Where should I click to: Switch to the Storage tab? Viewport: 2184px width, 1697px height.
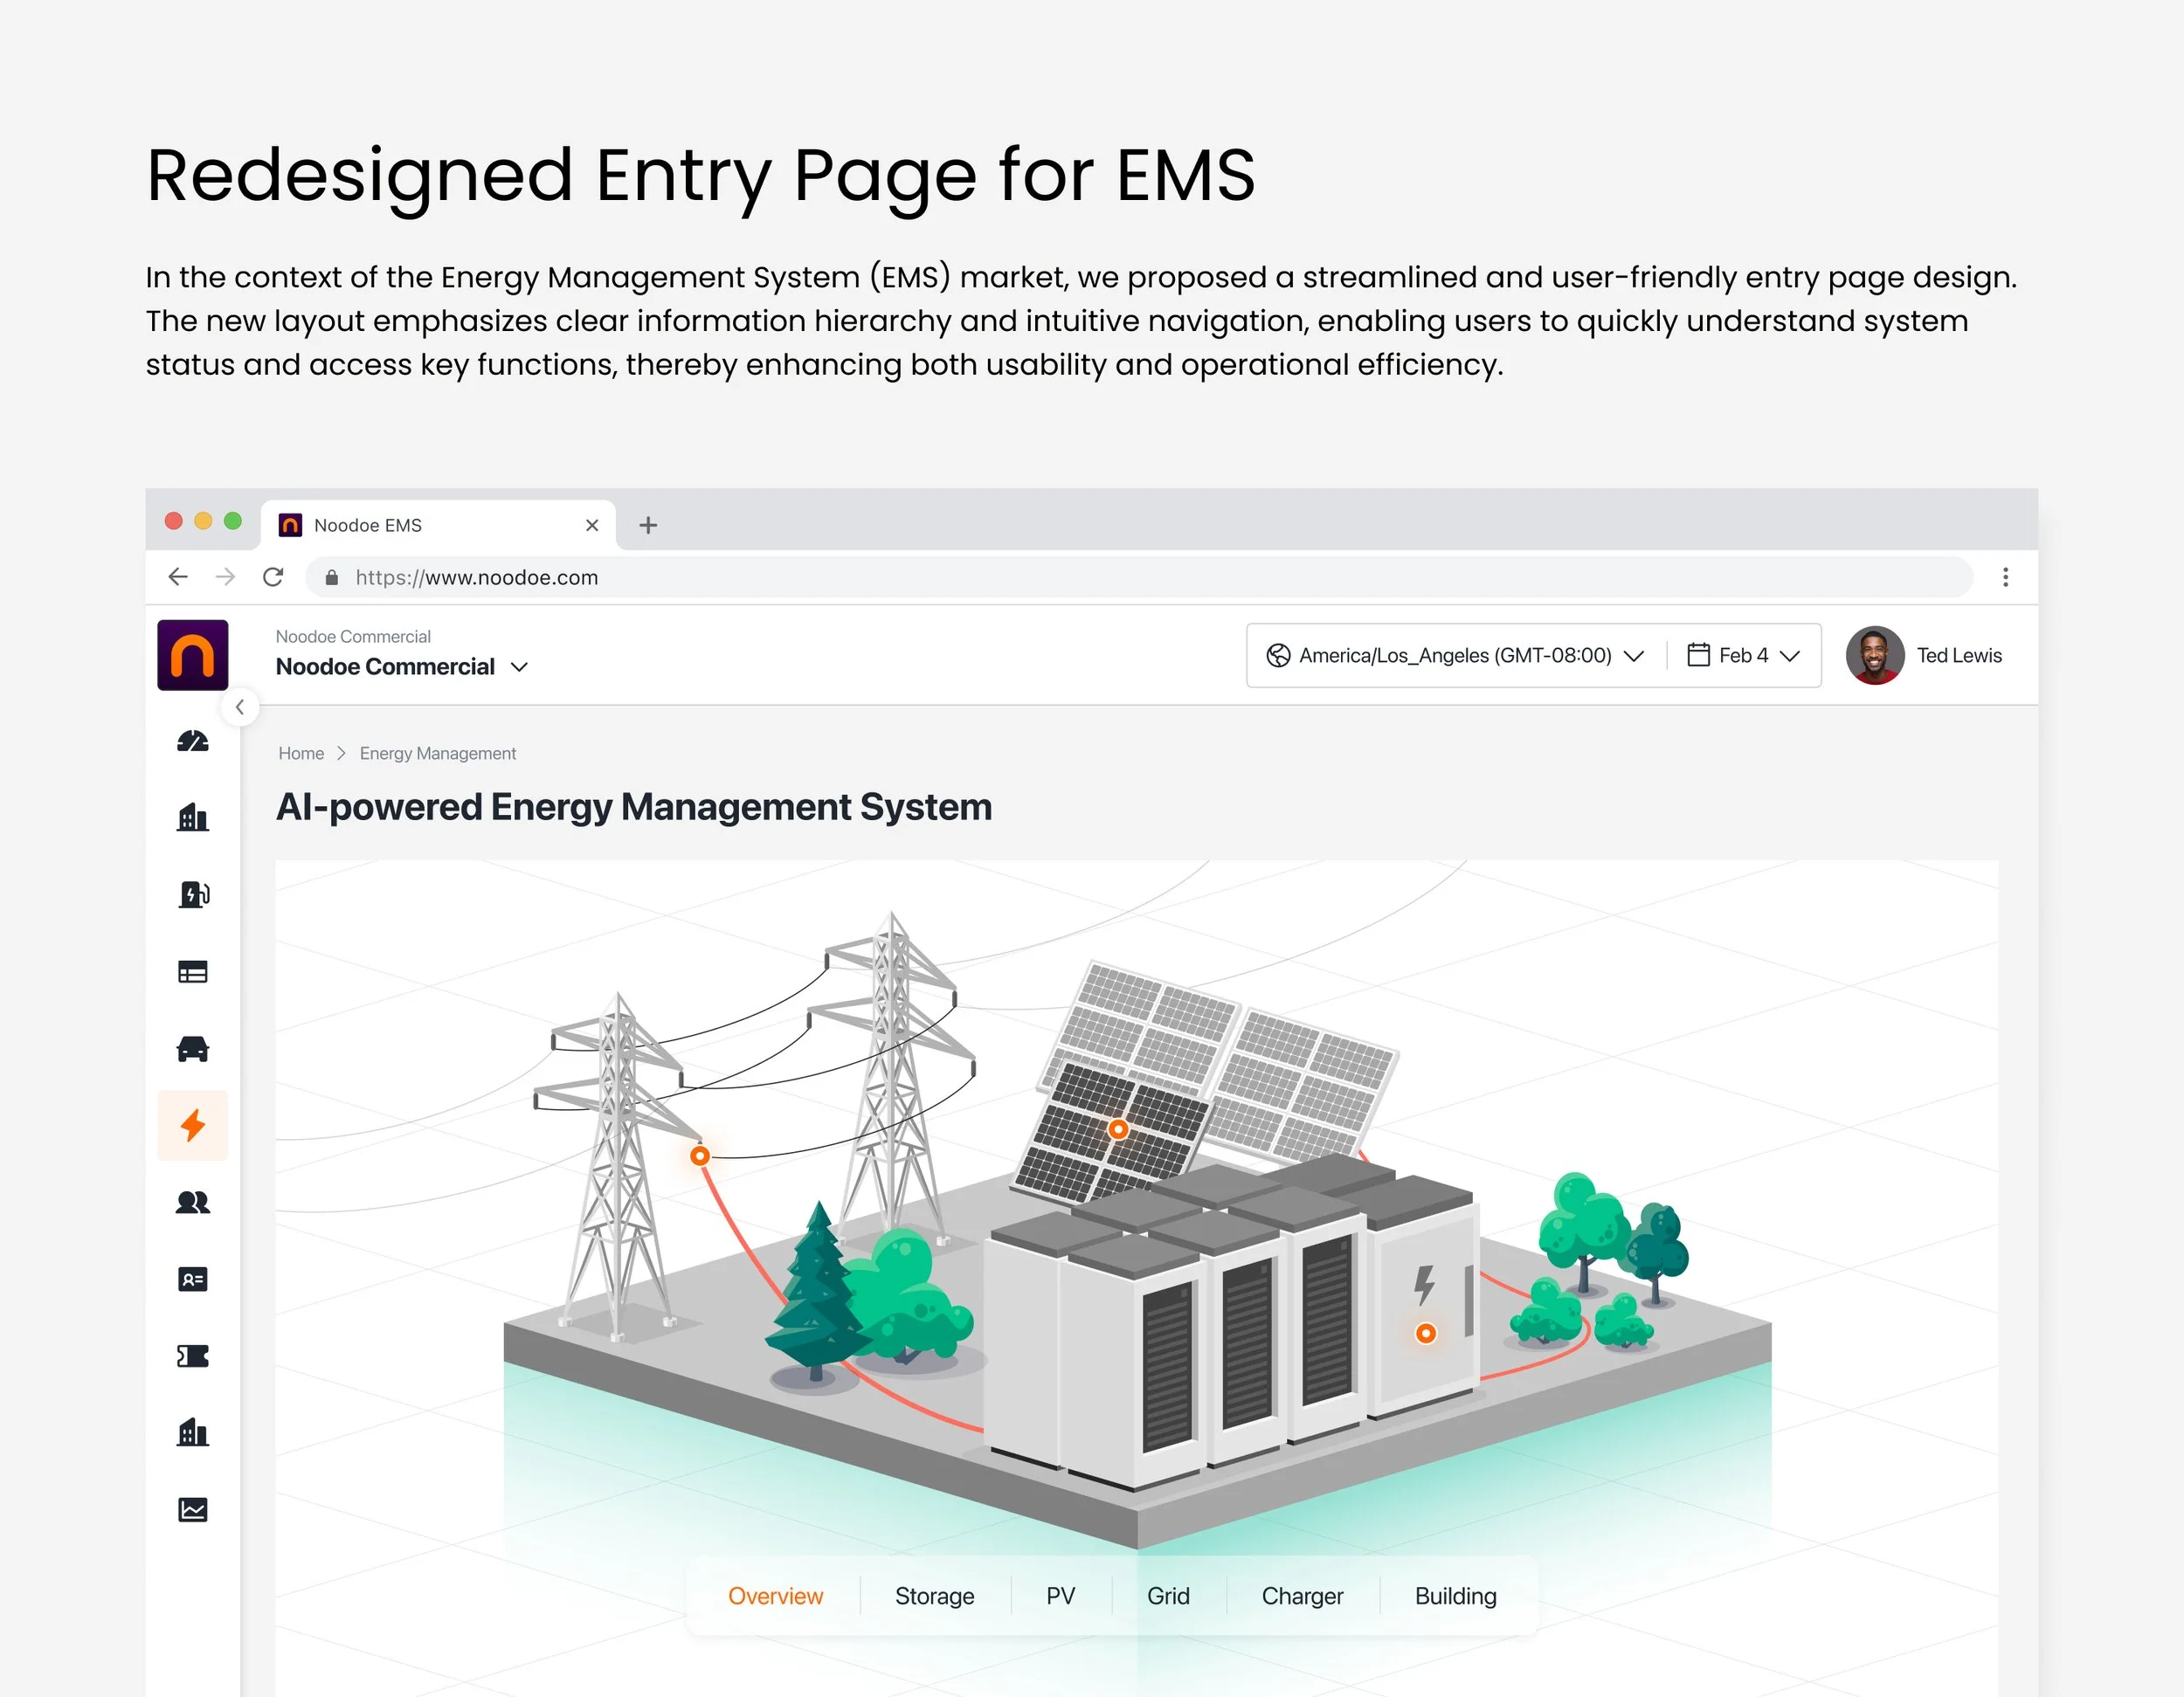(934, 1596)
